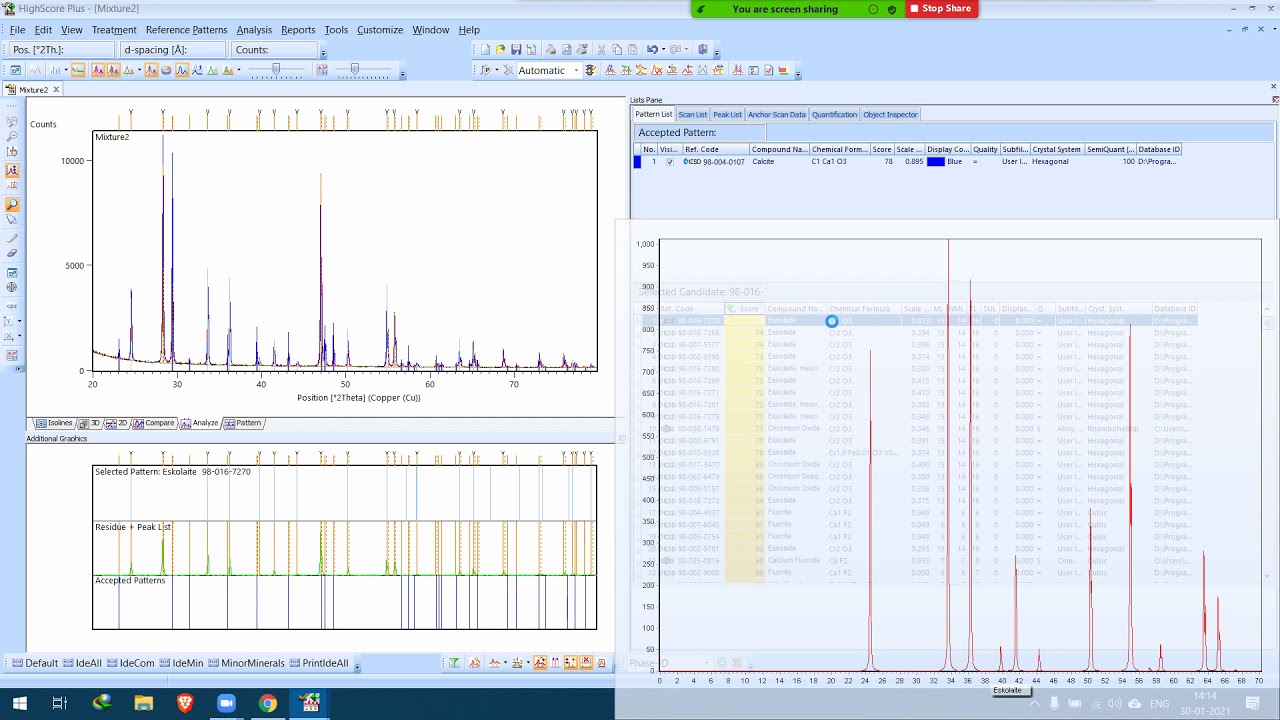Adjust the first graphics toolbar slider

[276, 70]
